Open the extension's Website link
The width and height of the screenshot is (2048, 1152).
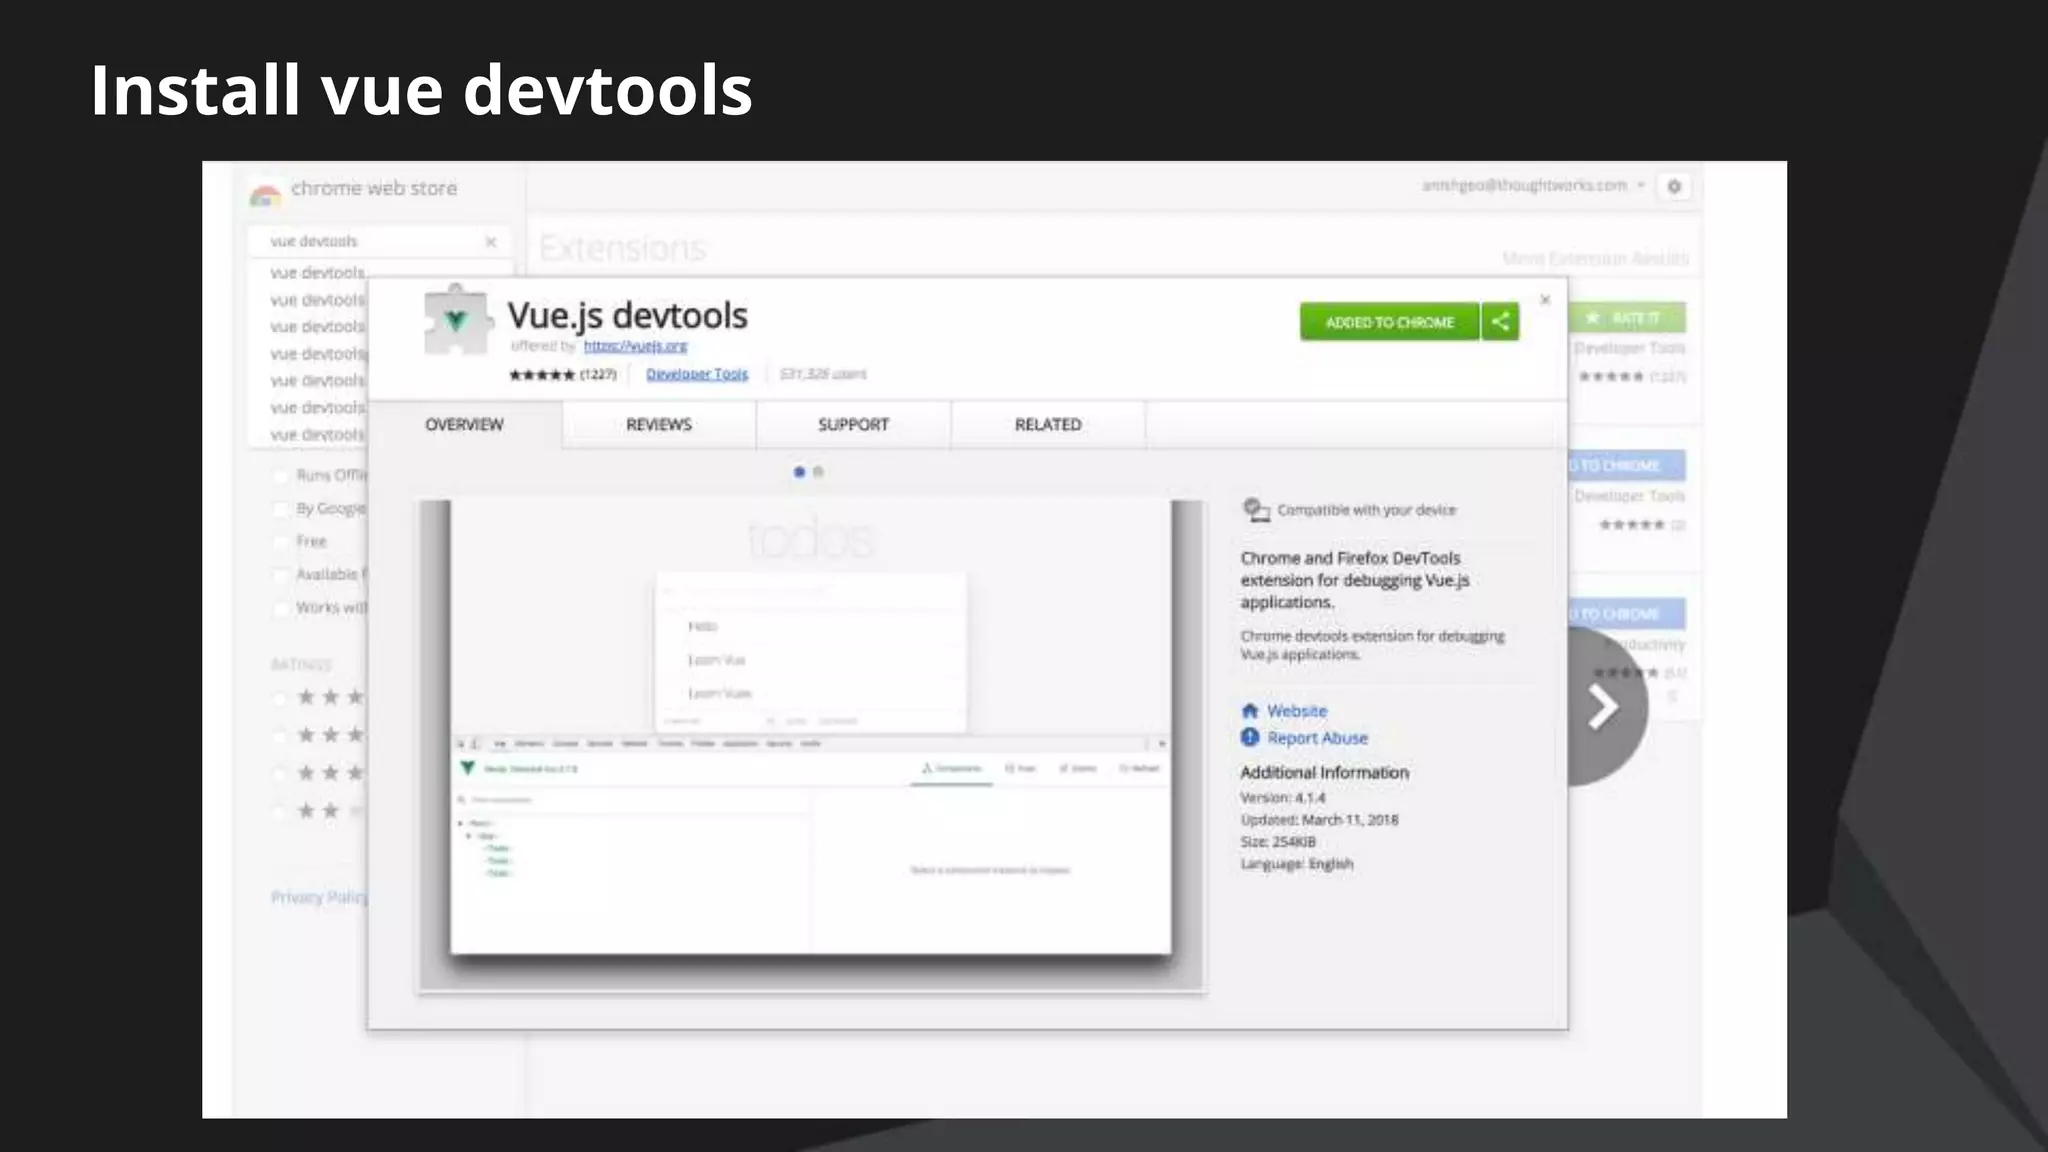point(1297,711)
